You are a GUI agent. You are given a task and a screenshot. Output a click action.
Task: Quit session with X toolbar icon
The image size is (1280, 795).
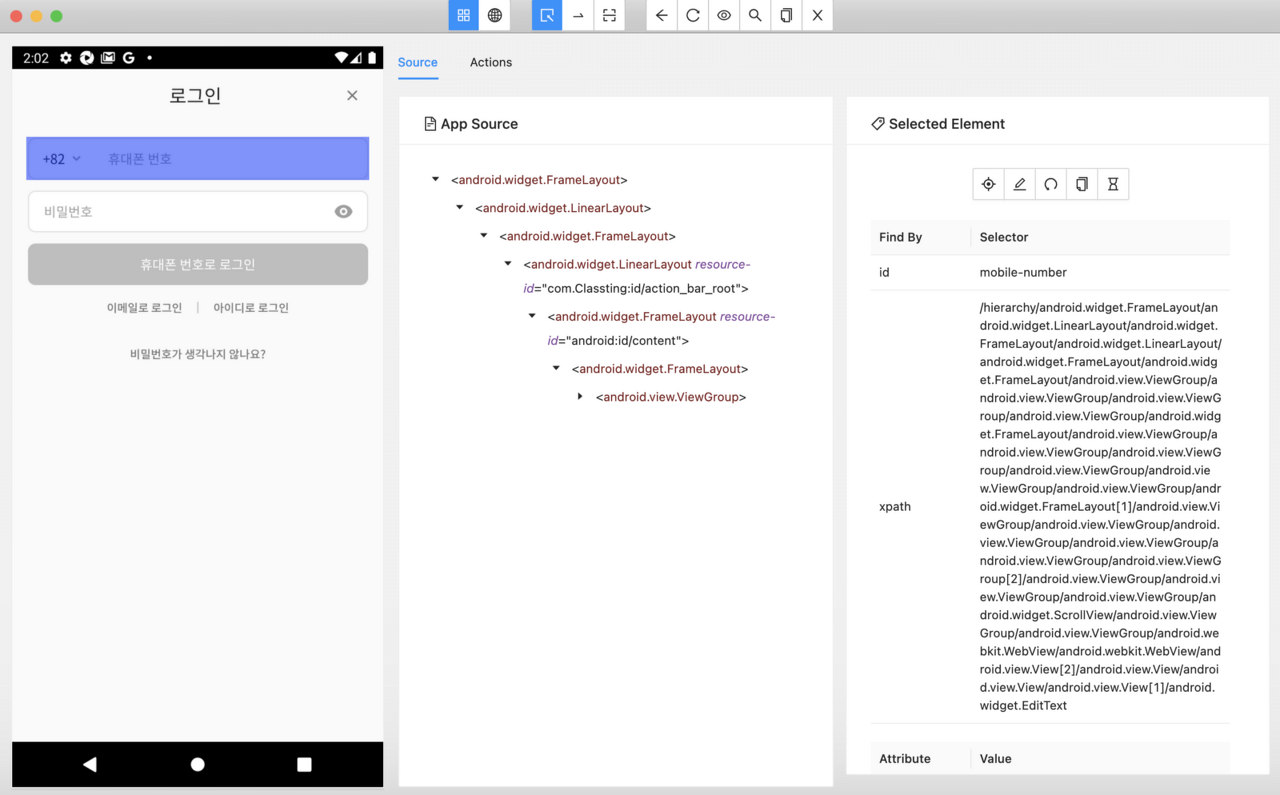tap(817, 16)
